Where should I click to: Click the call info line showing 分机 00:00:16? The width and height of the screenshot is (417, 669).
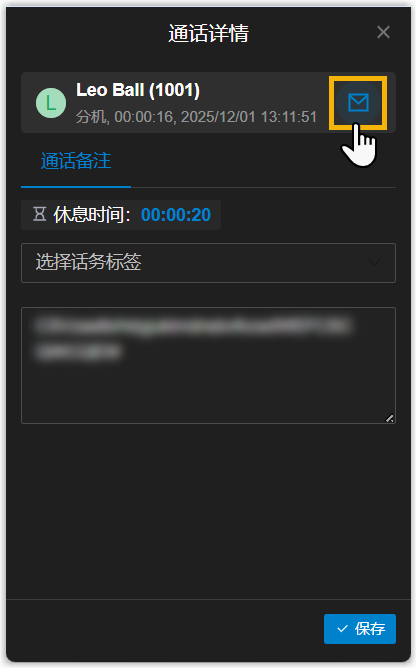(x=196, y=116)
